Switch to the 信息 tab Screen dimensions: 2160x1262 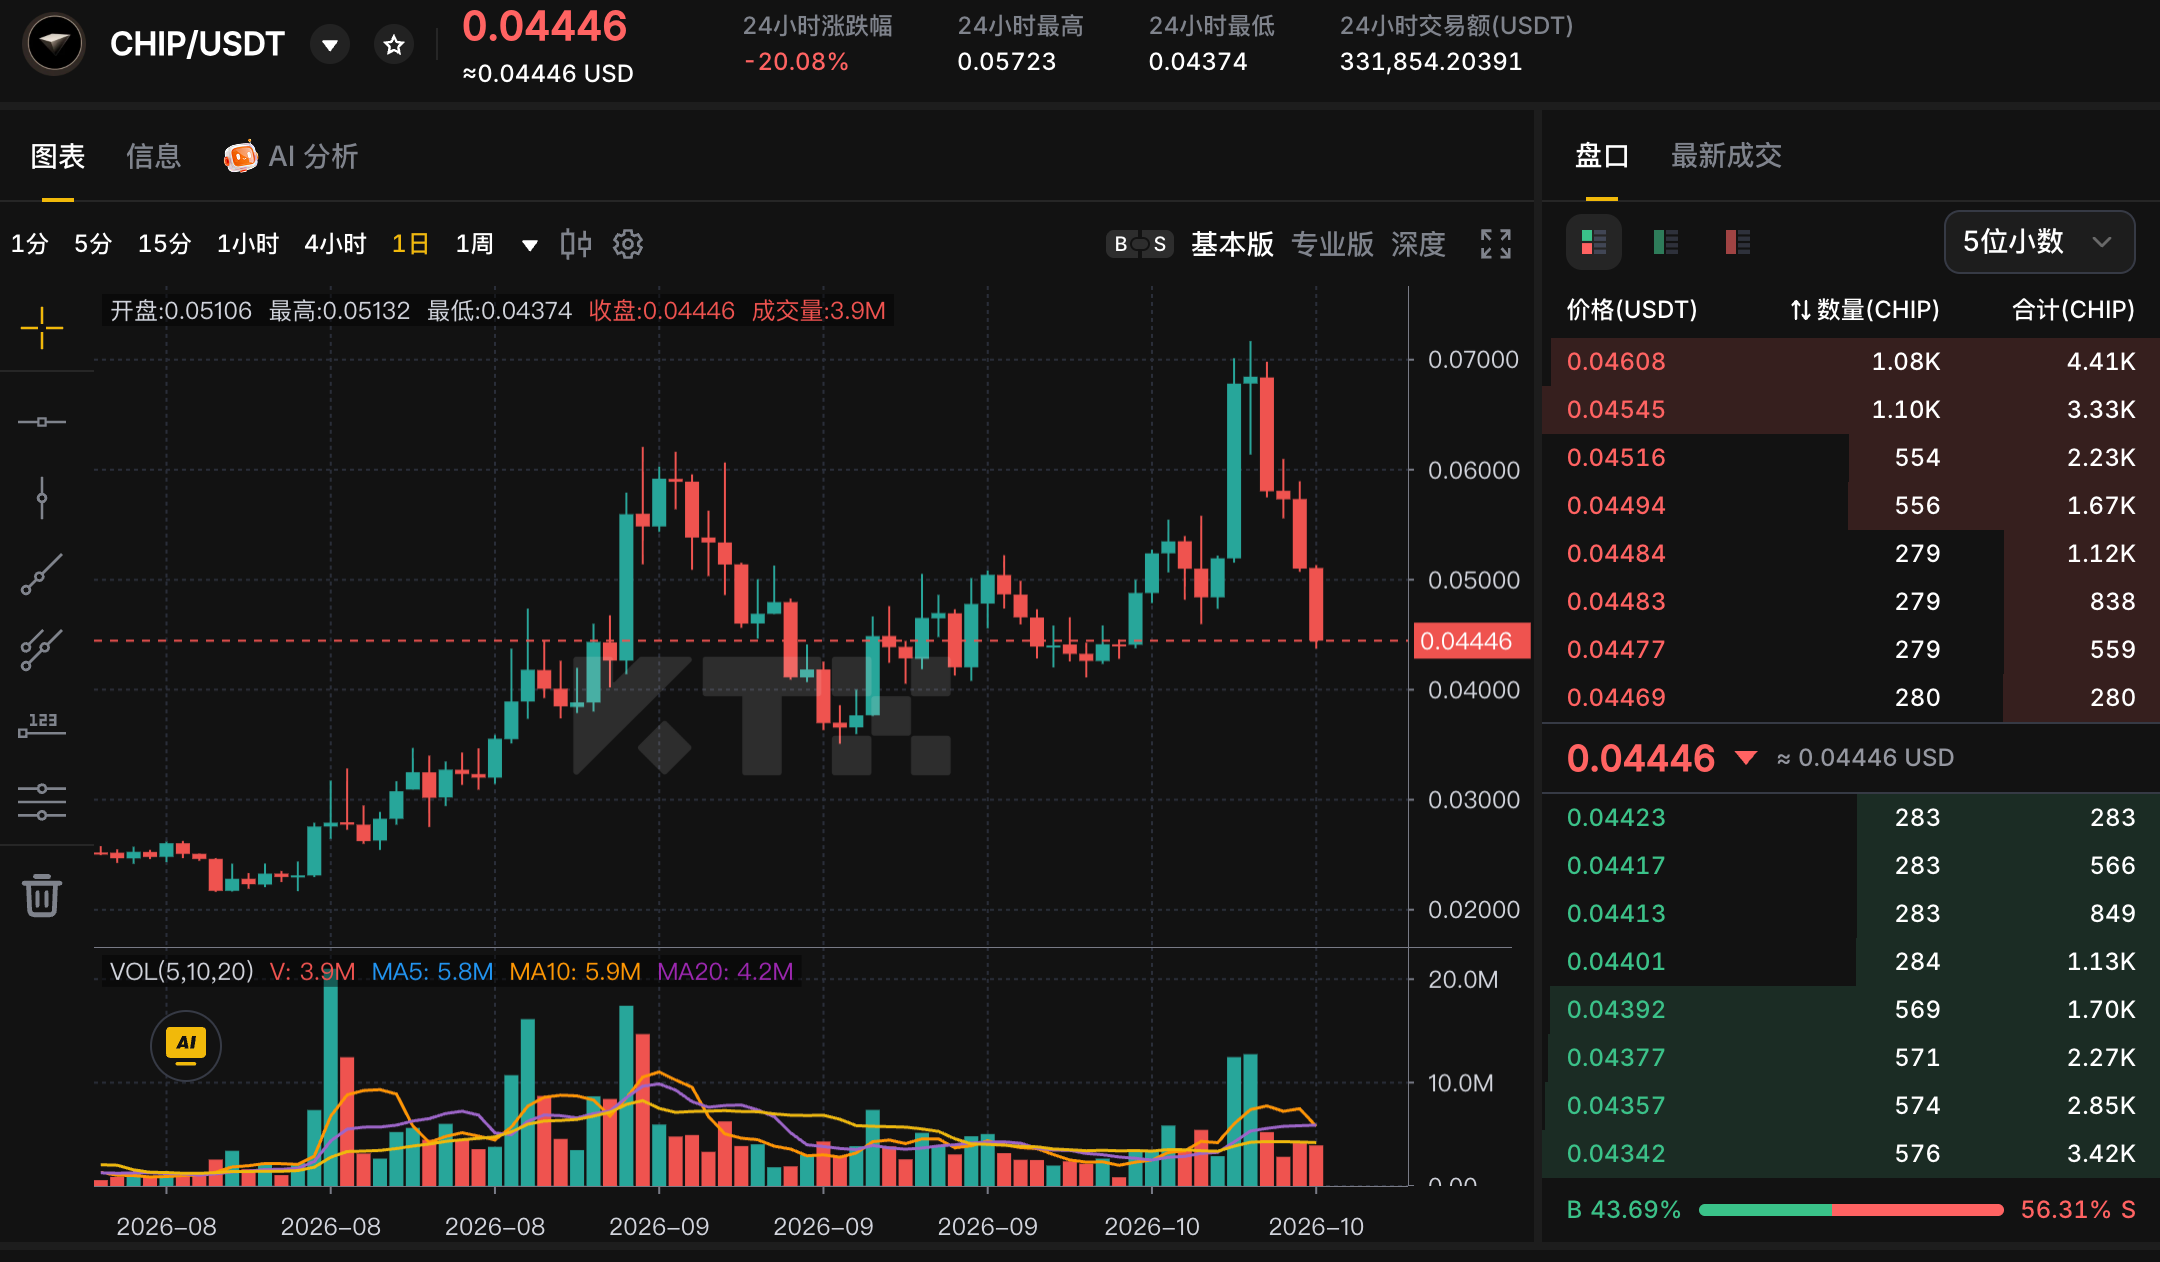[x=153, y=156]
